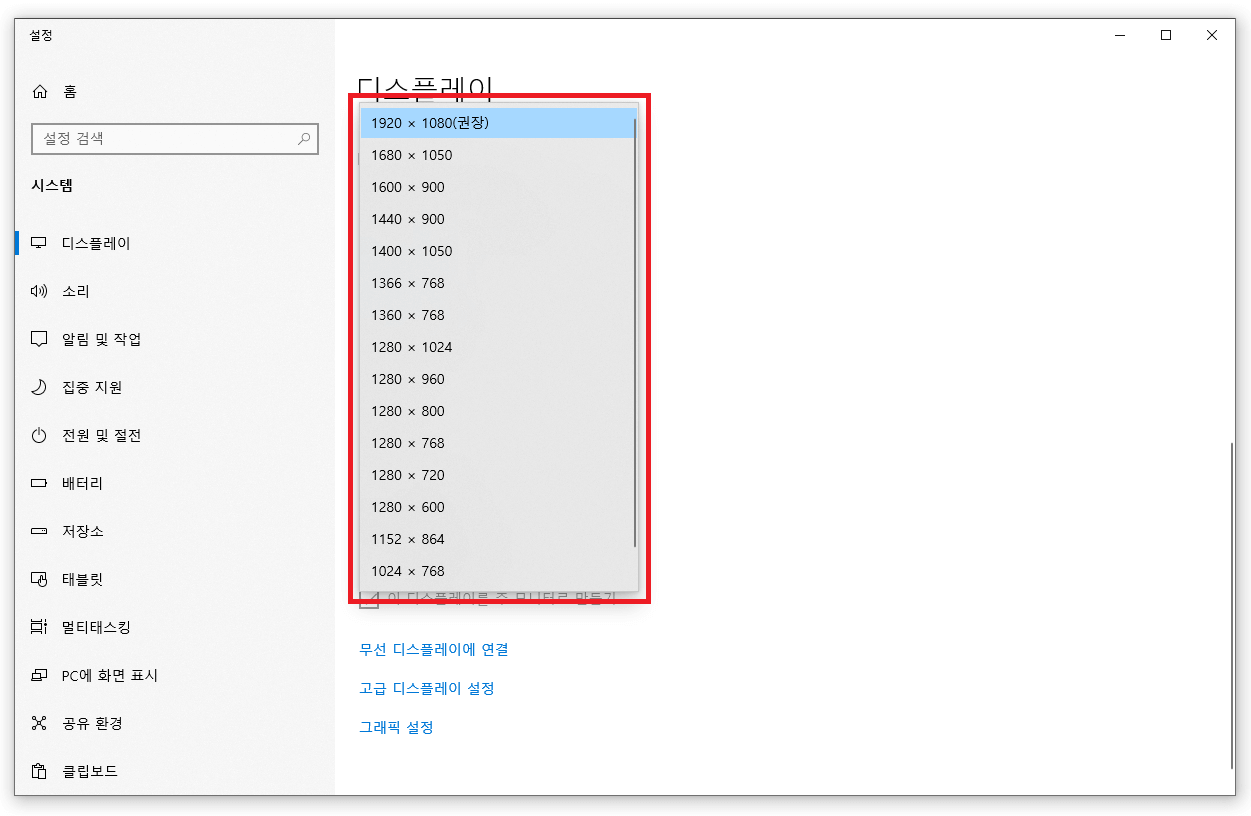Pick 1400 × 1050 from list
This screenshot has height=816, width=1251.
tap(498, 251)
